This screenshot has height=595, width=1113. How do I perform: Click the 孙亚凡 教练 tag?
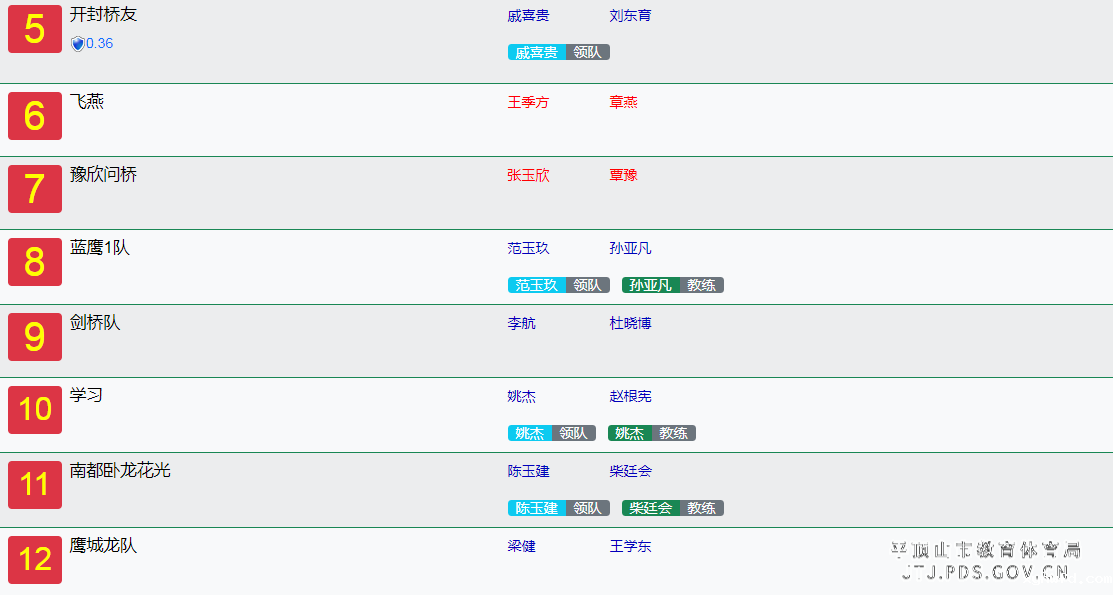click(x=672, y=285)
